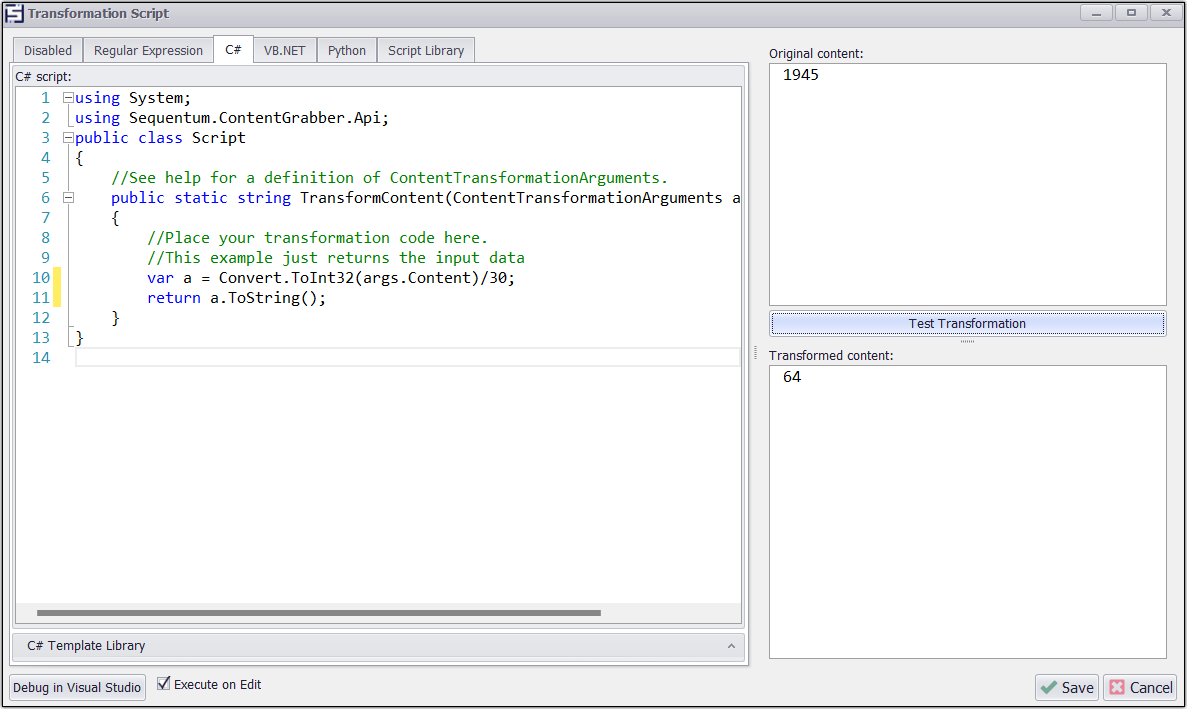Maximize the Transformation Script window
This screenshot has height=710, width=1188.
pyautogui.click(x=1131, y=13)
